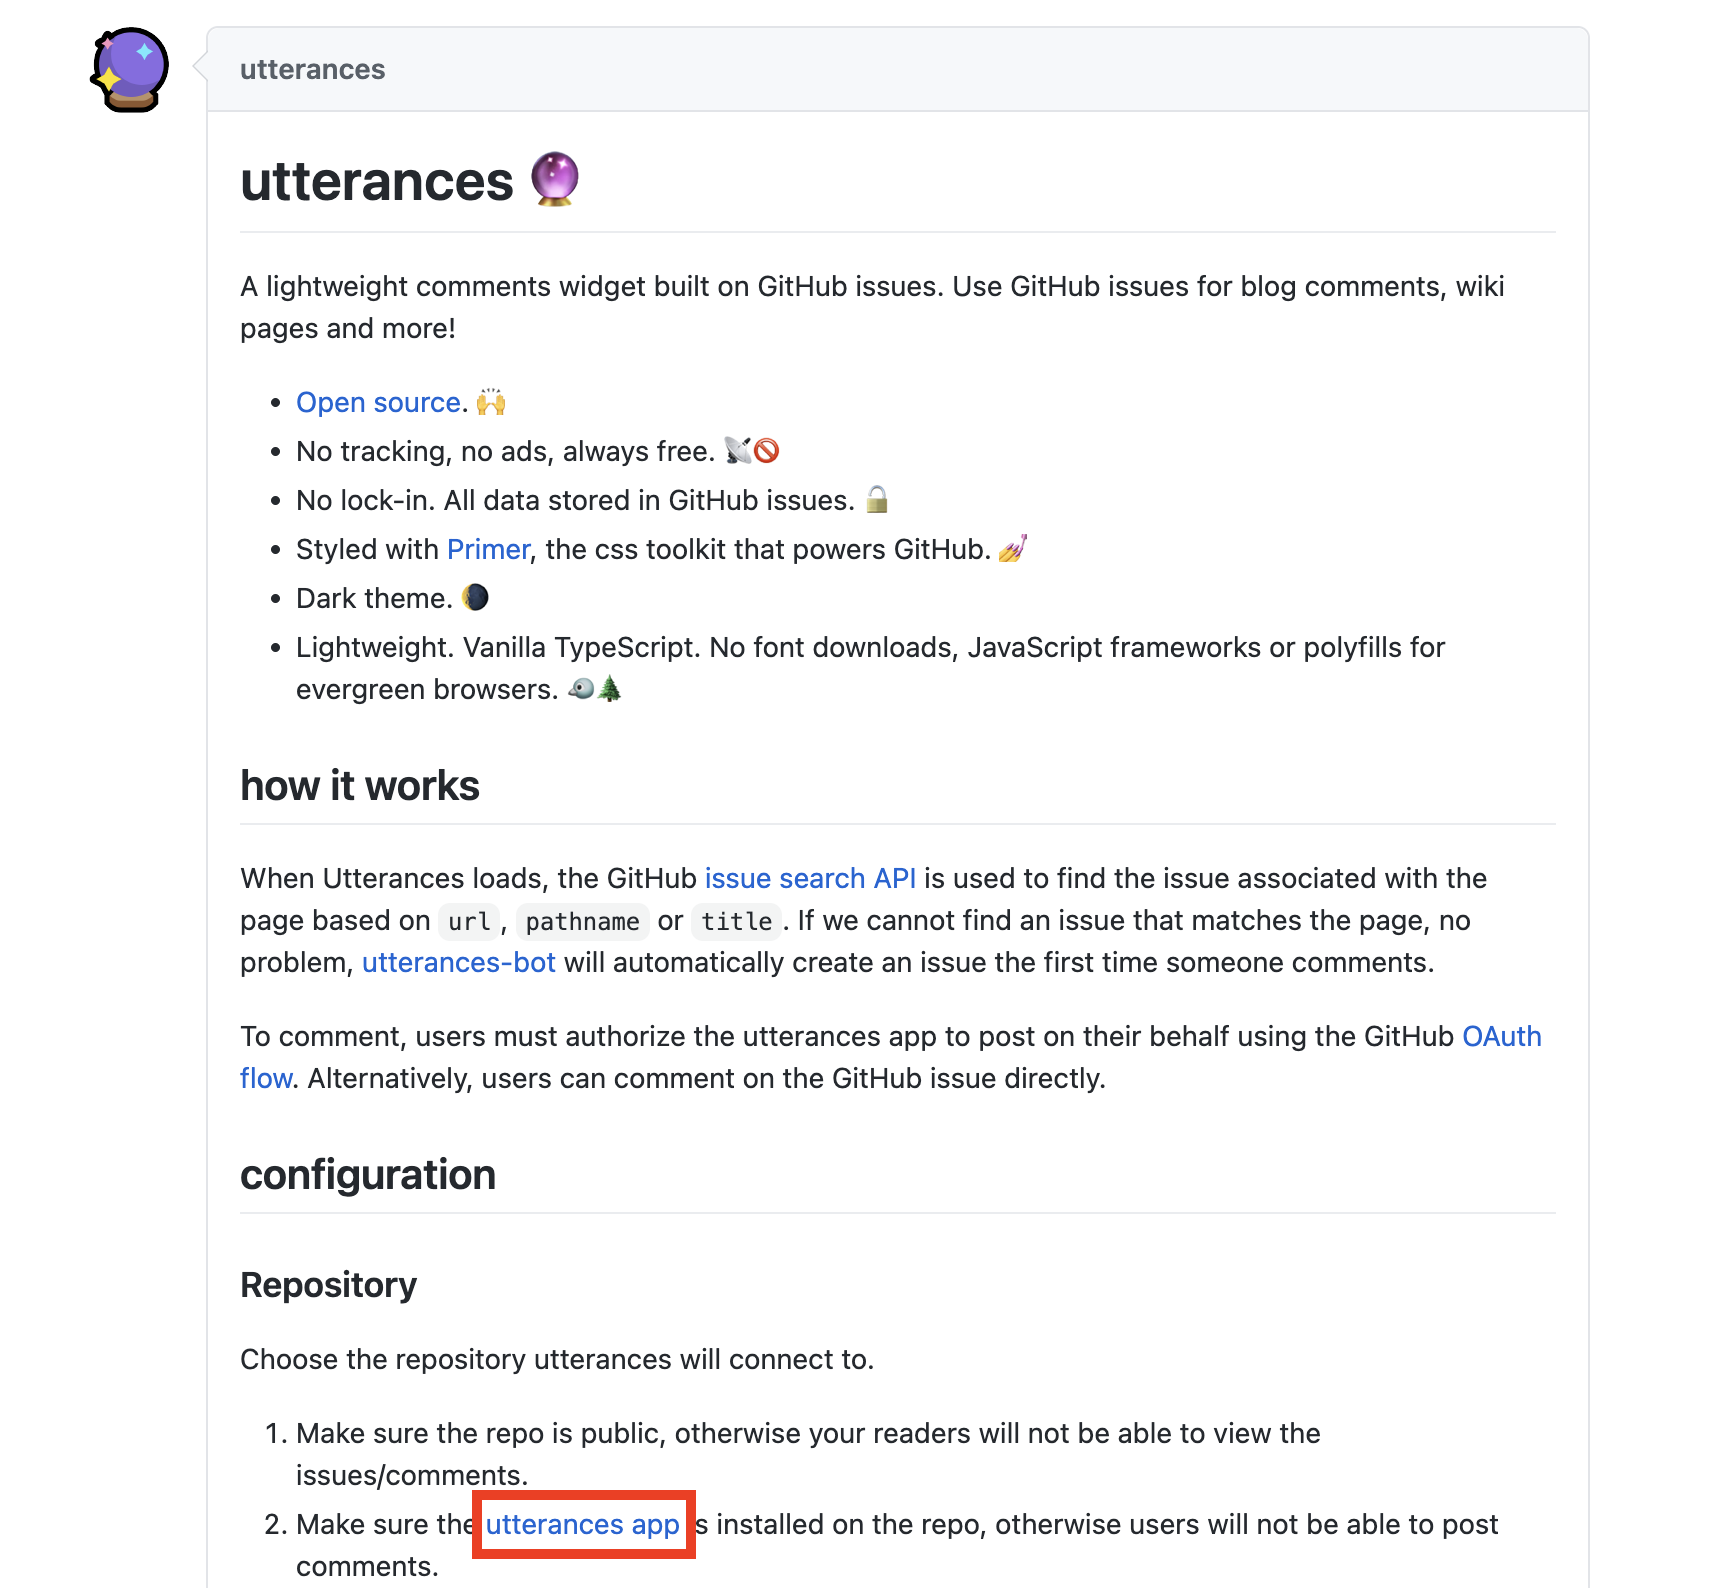This screenshot has height=1588, width=1720.
Task: Open the Primer hyperlink
Action: (x=487, y=548)
